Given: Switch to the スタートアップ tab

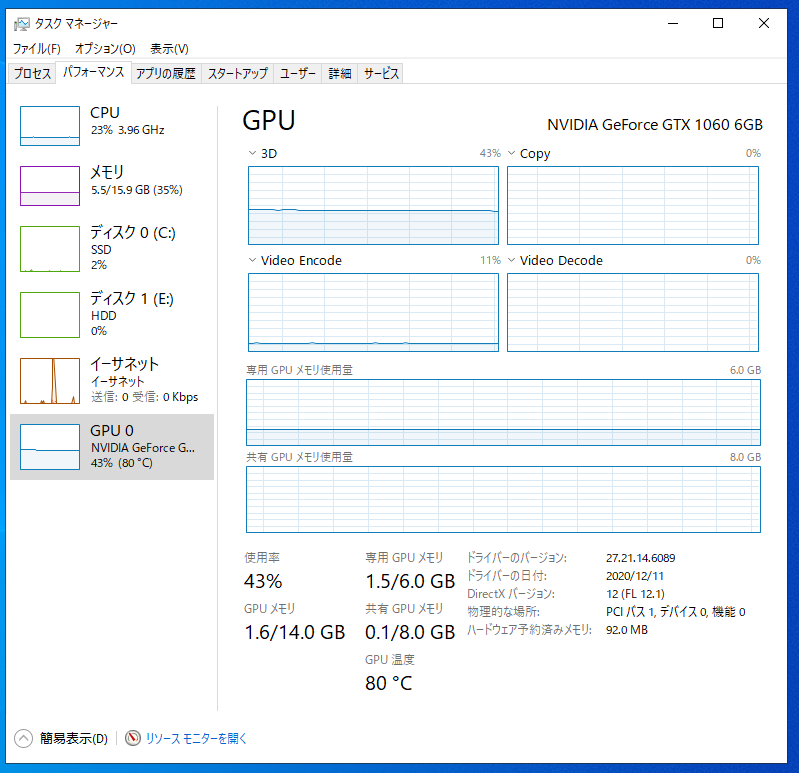Looking at the screenshot, I should 237,73.
